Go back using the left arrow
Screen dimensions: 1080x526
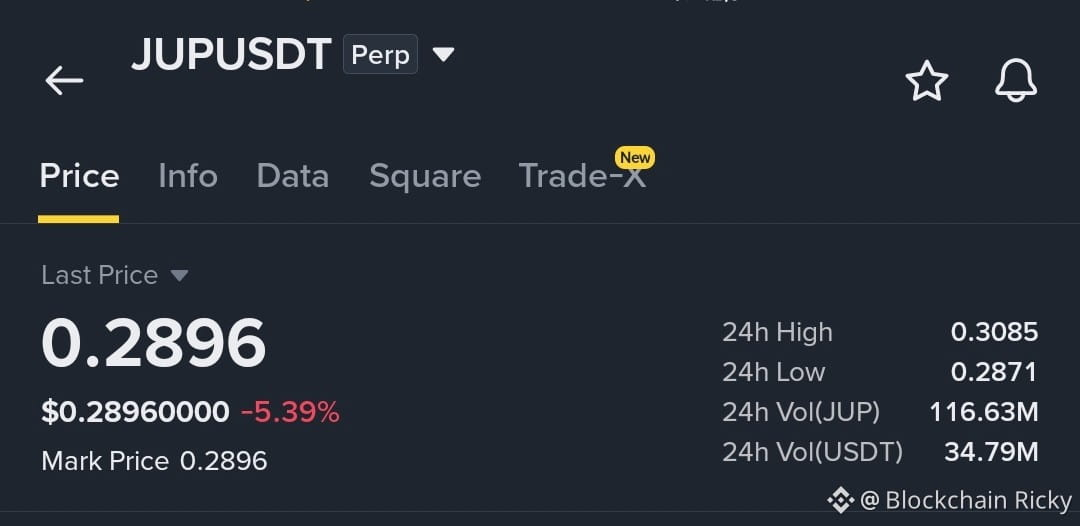(64, 81)
